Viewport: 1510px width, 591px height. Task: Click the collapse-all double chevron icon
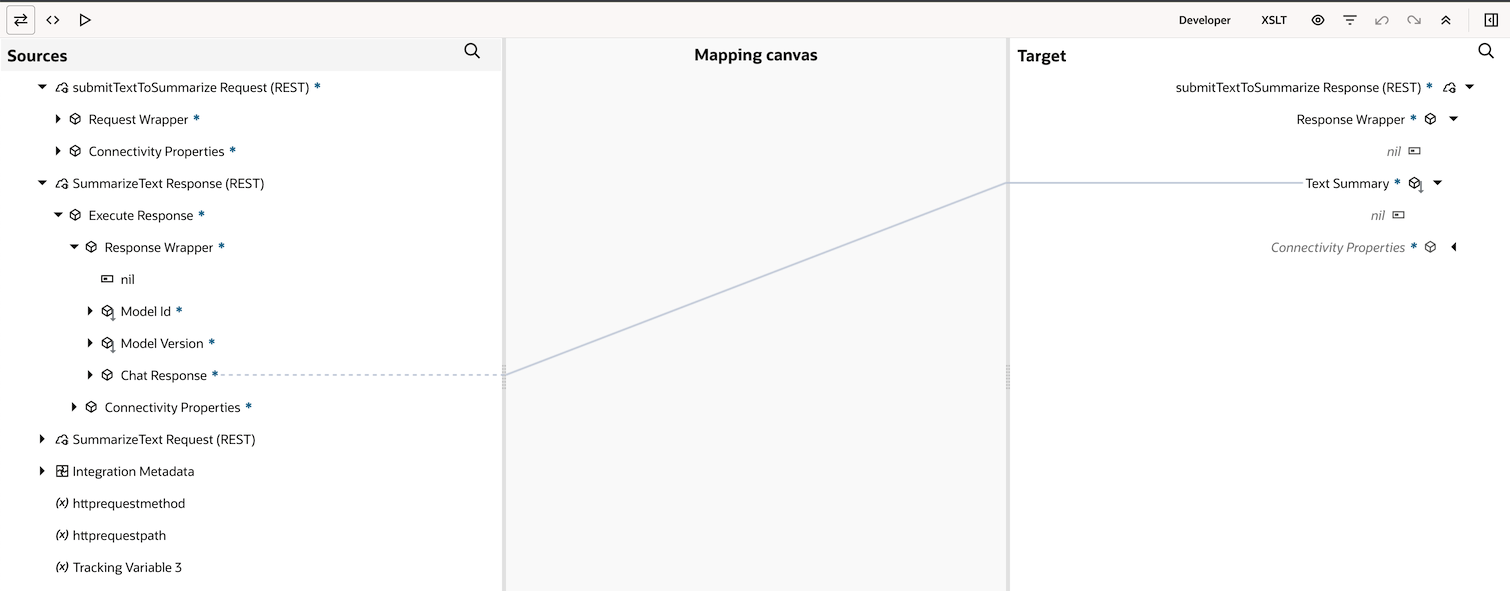coord(1446,20)
